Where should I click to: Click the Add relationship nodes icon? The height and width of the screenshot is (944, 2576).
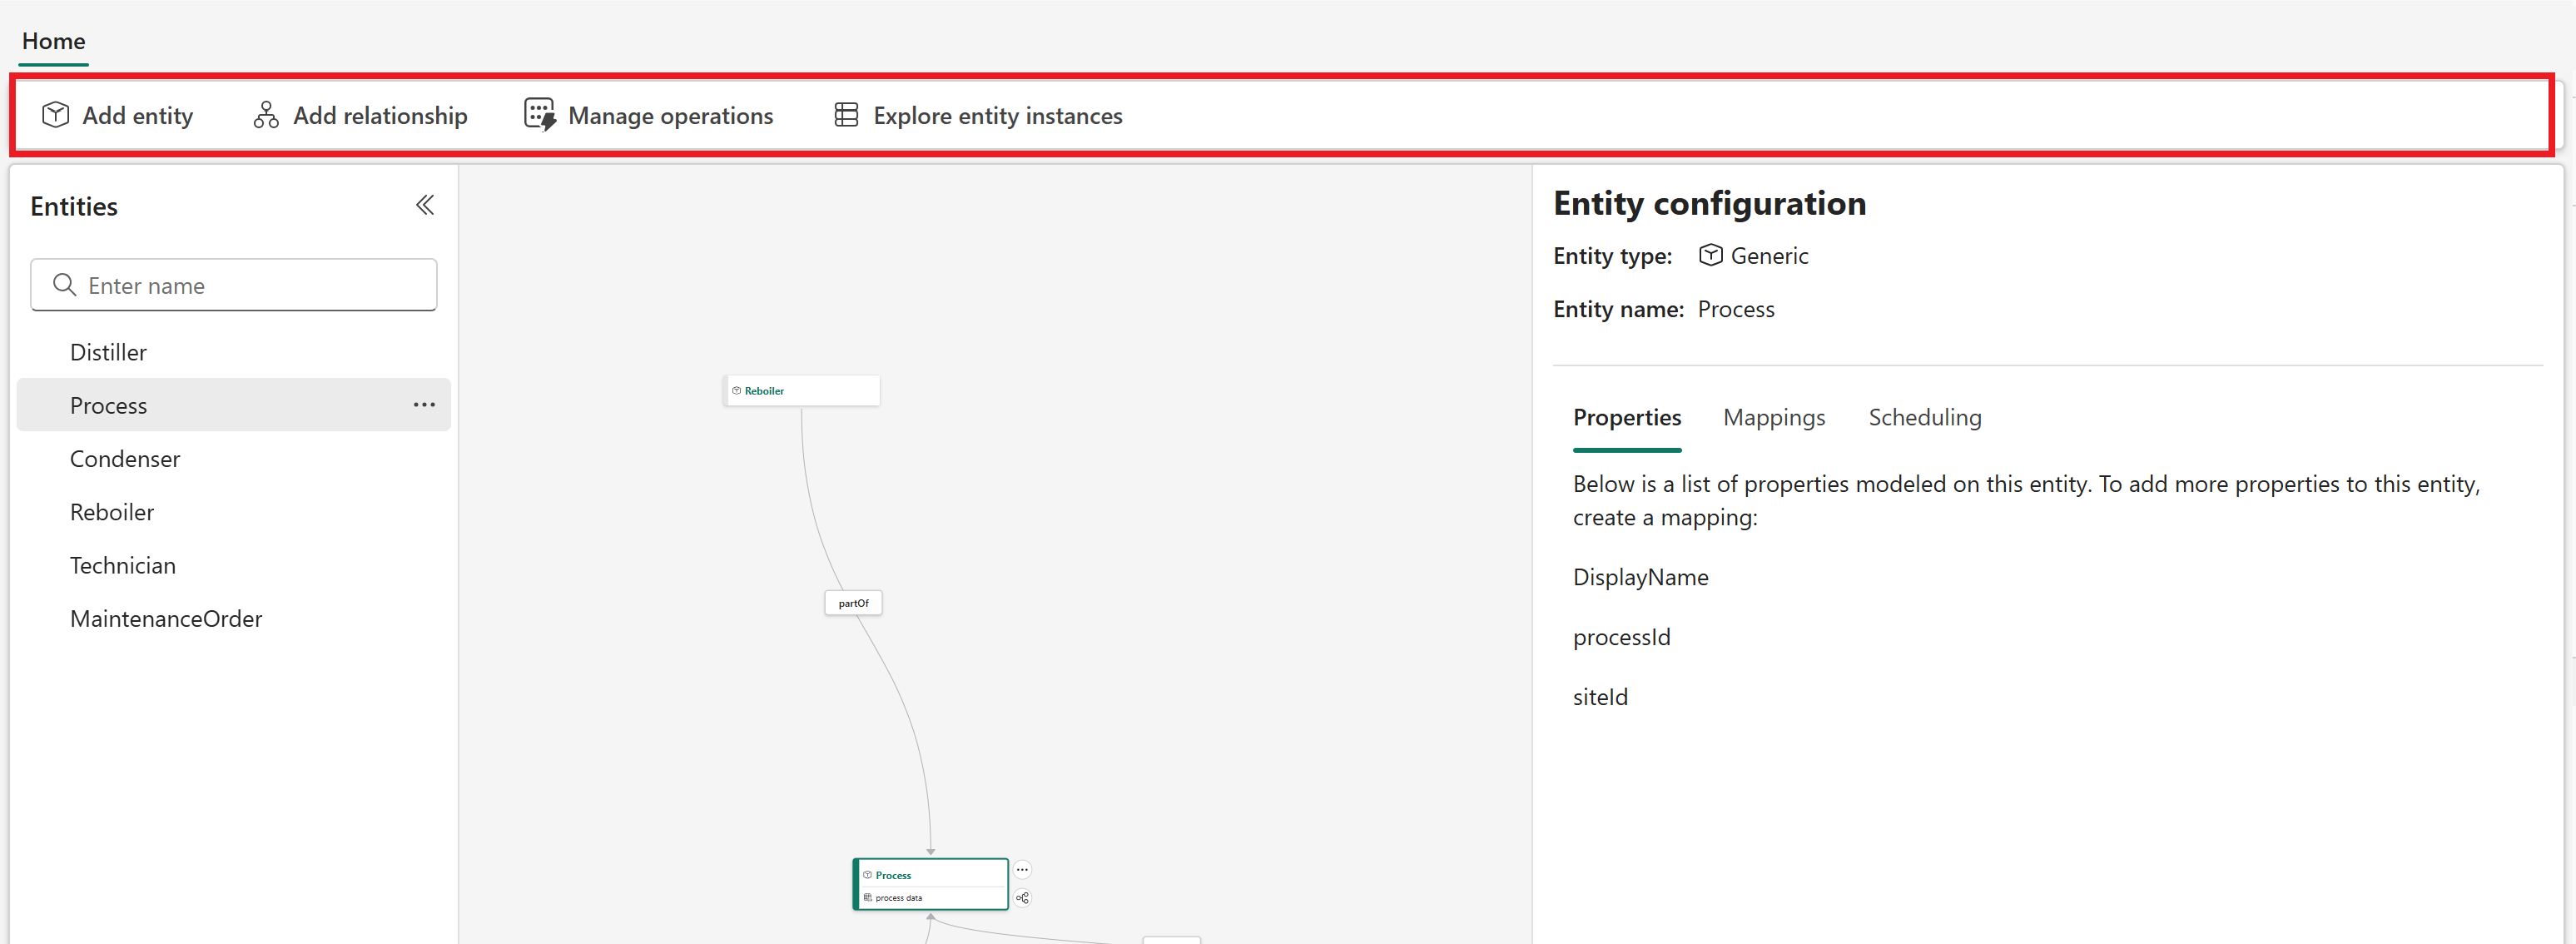pyautogui.click(x=266, y=115)
